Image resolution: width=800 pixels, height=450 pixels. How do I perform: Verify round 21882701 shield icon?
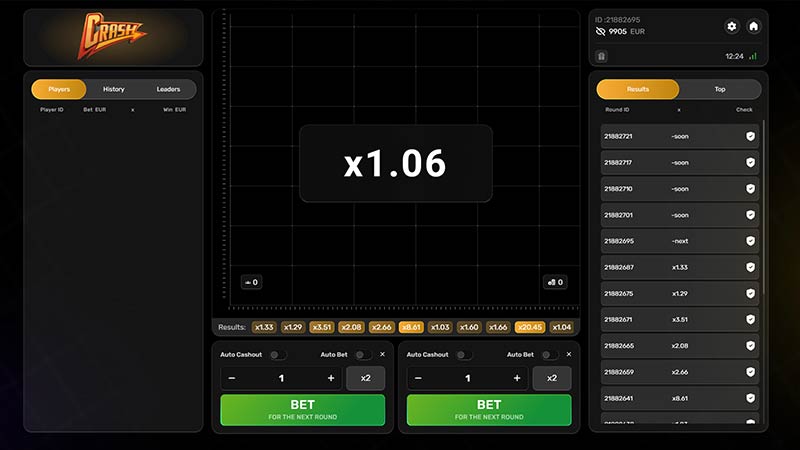coord(751,215)
